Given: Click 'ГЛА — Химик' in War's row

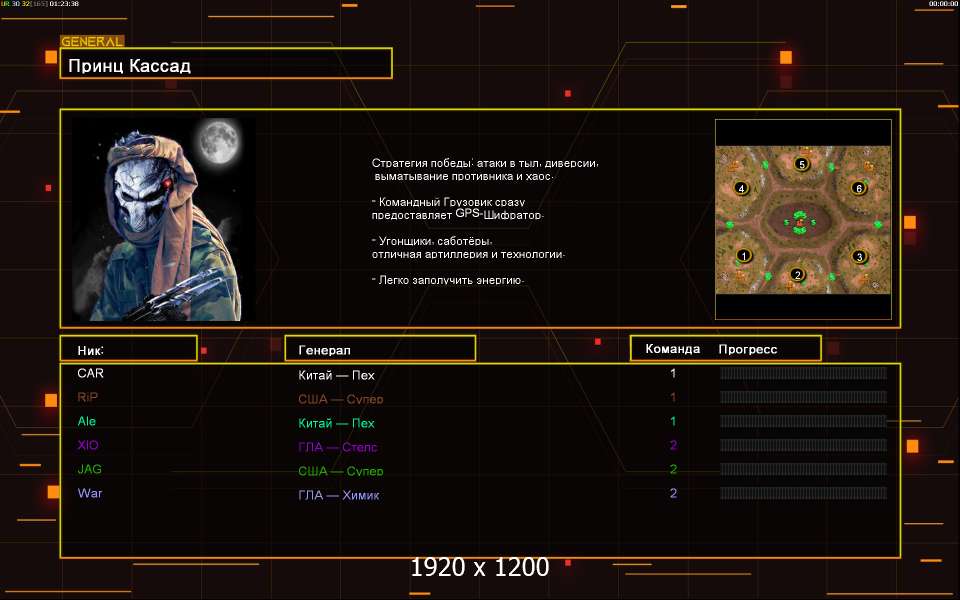Looking at the screenshot, I should point(339,495).
